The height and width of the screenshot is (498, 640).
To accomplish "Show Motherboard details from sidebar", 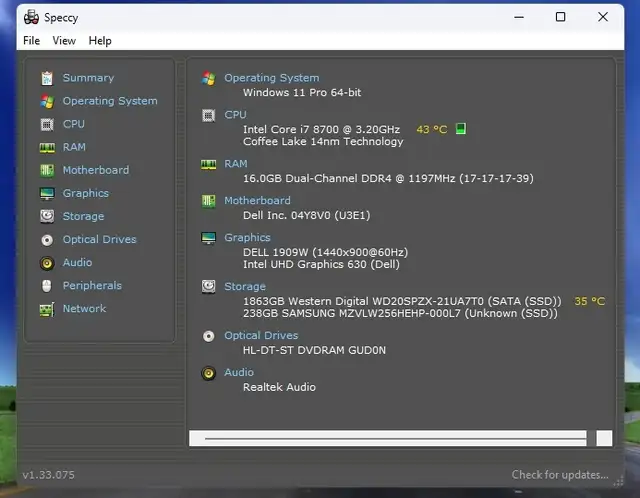I will (x=96, y=170).
